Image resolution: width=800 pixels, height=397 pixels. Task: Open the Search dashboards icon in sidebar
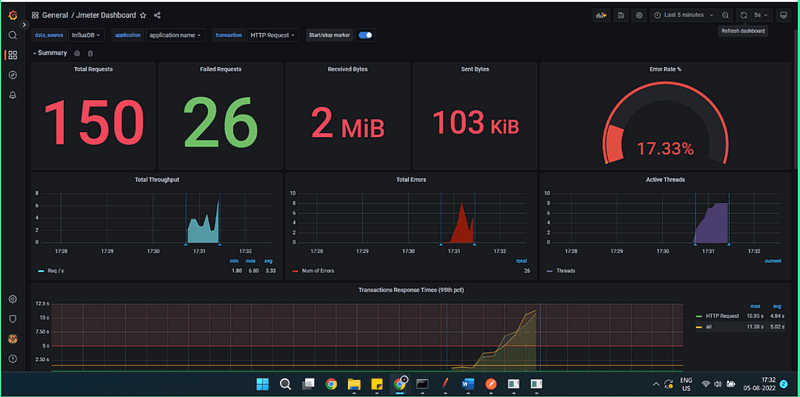click(13, 35)
